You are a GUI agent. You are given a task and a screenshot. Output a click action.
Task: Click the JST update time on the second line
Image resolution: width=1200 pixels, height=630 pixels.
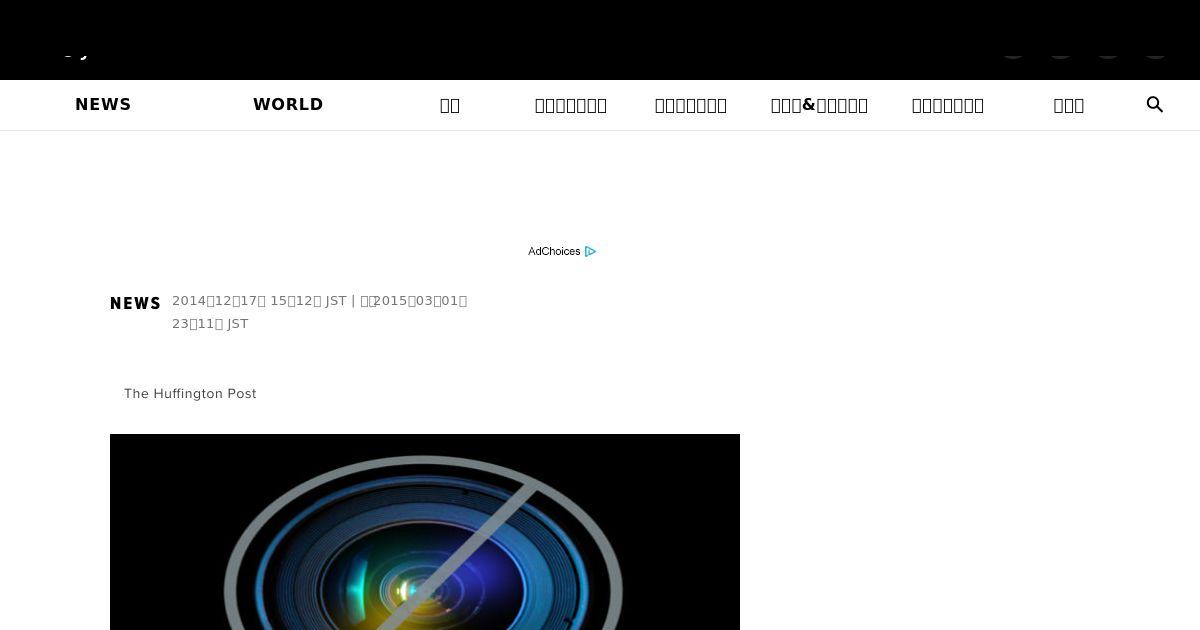tap(210, 324)
